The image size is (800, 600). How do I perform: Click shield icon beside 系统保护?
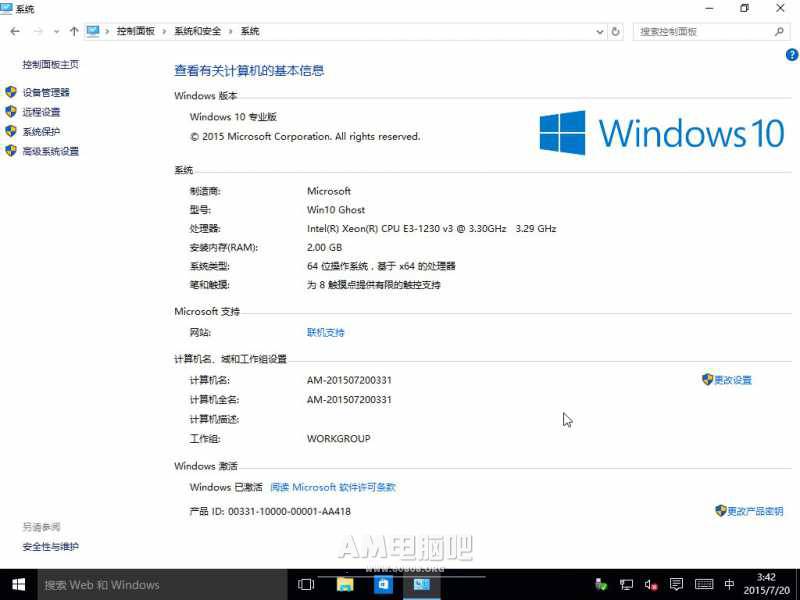11,131
